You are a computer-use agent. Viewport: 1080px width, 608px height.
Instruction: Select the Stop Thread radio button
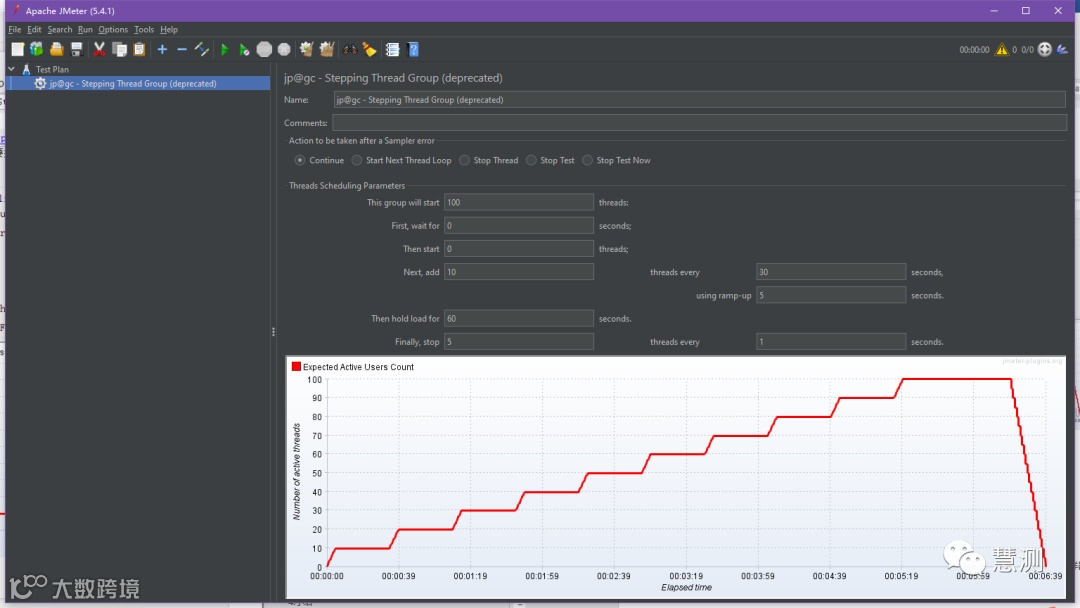(464, 160)
